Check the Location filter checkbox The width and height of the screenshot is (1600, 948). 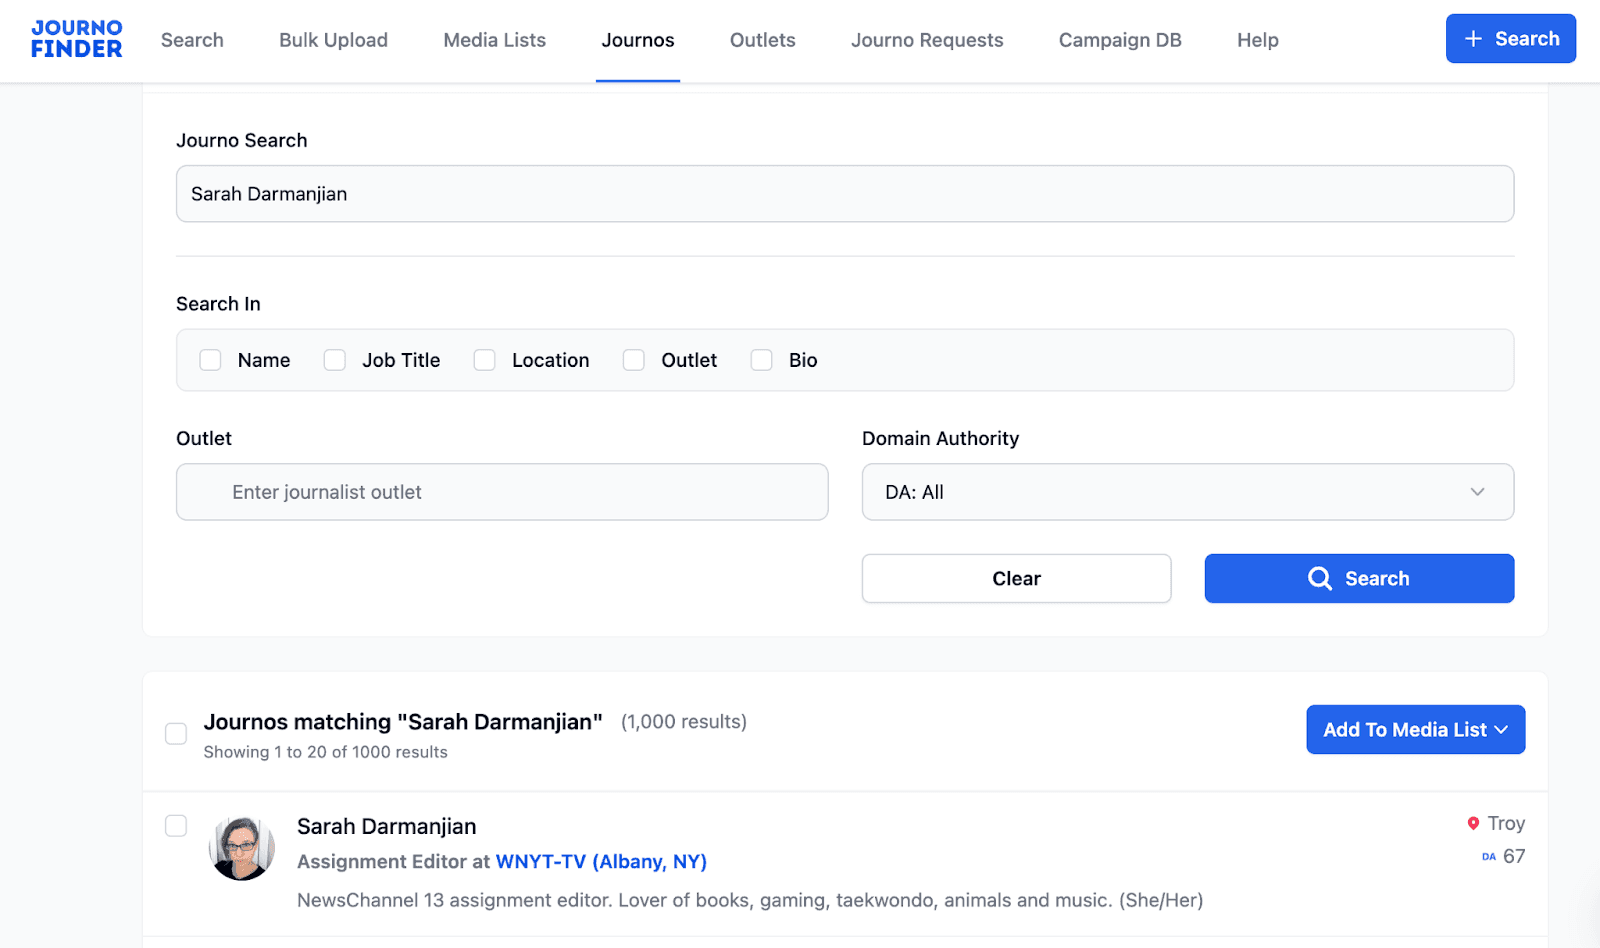(x=485, y=360)
